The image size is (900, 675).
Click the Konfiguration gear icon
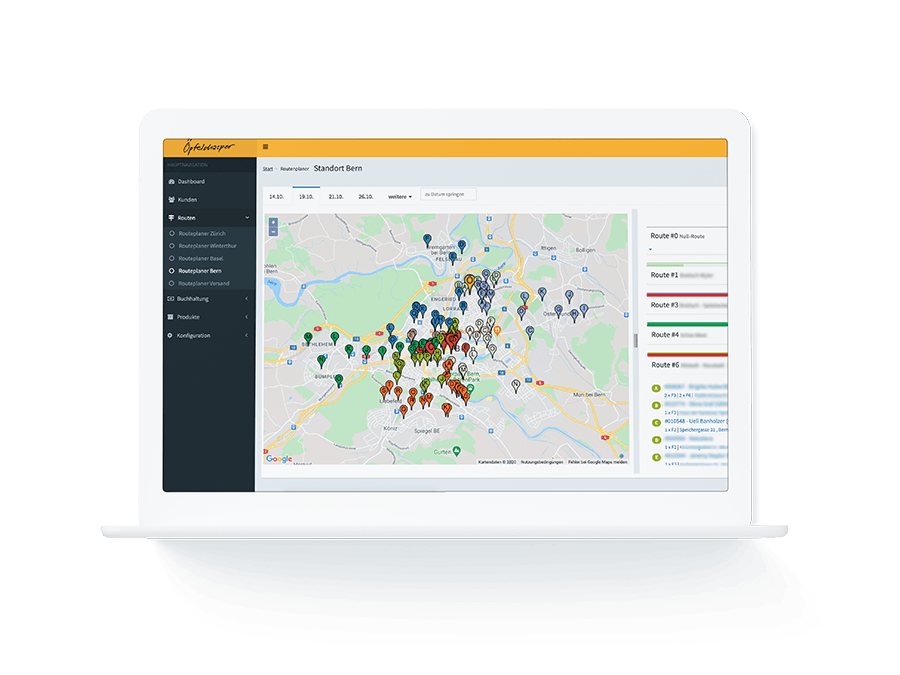pyautogui.click(x=170, y=336)
